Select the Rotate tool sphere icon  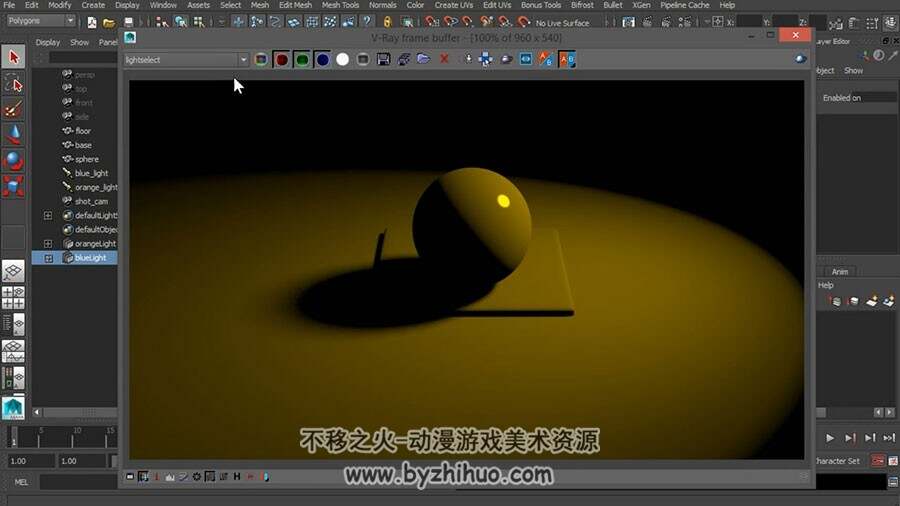click(x=13, y=160)
